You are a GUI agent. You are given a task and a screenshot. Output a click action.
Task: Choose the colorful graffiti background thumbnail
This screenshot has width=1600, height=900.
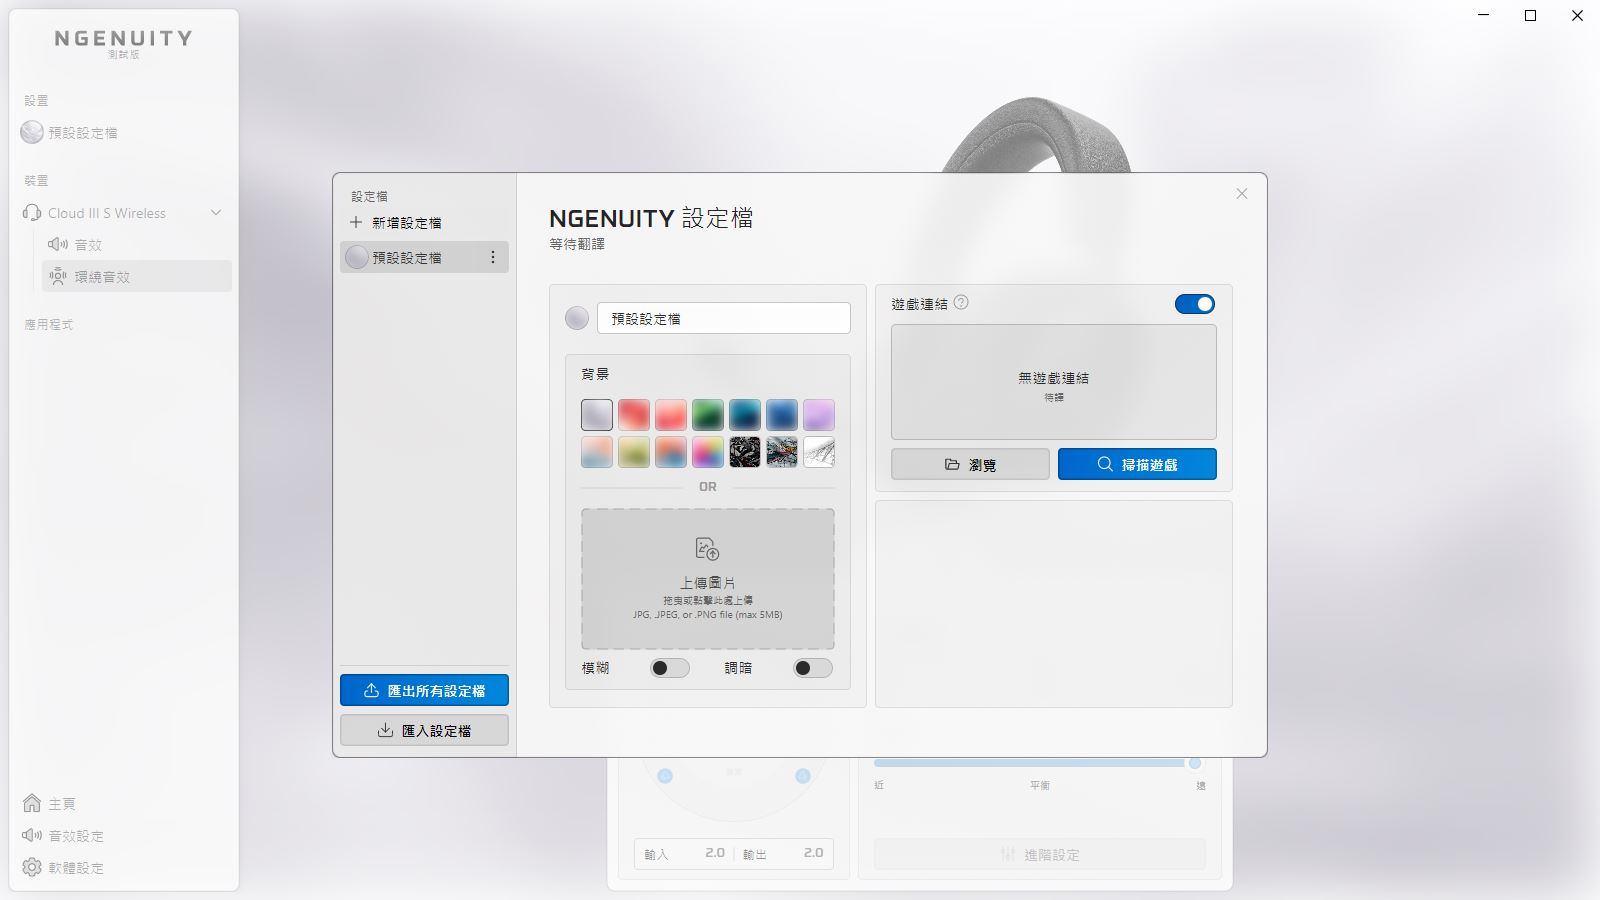[x=782, y=452]
